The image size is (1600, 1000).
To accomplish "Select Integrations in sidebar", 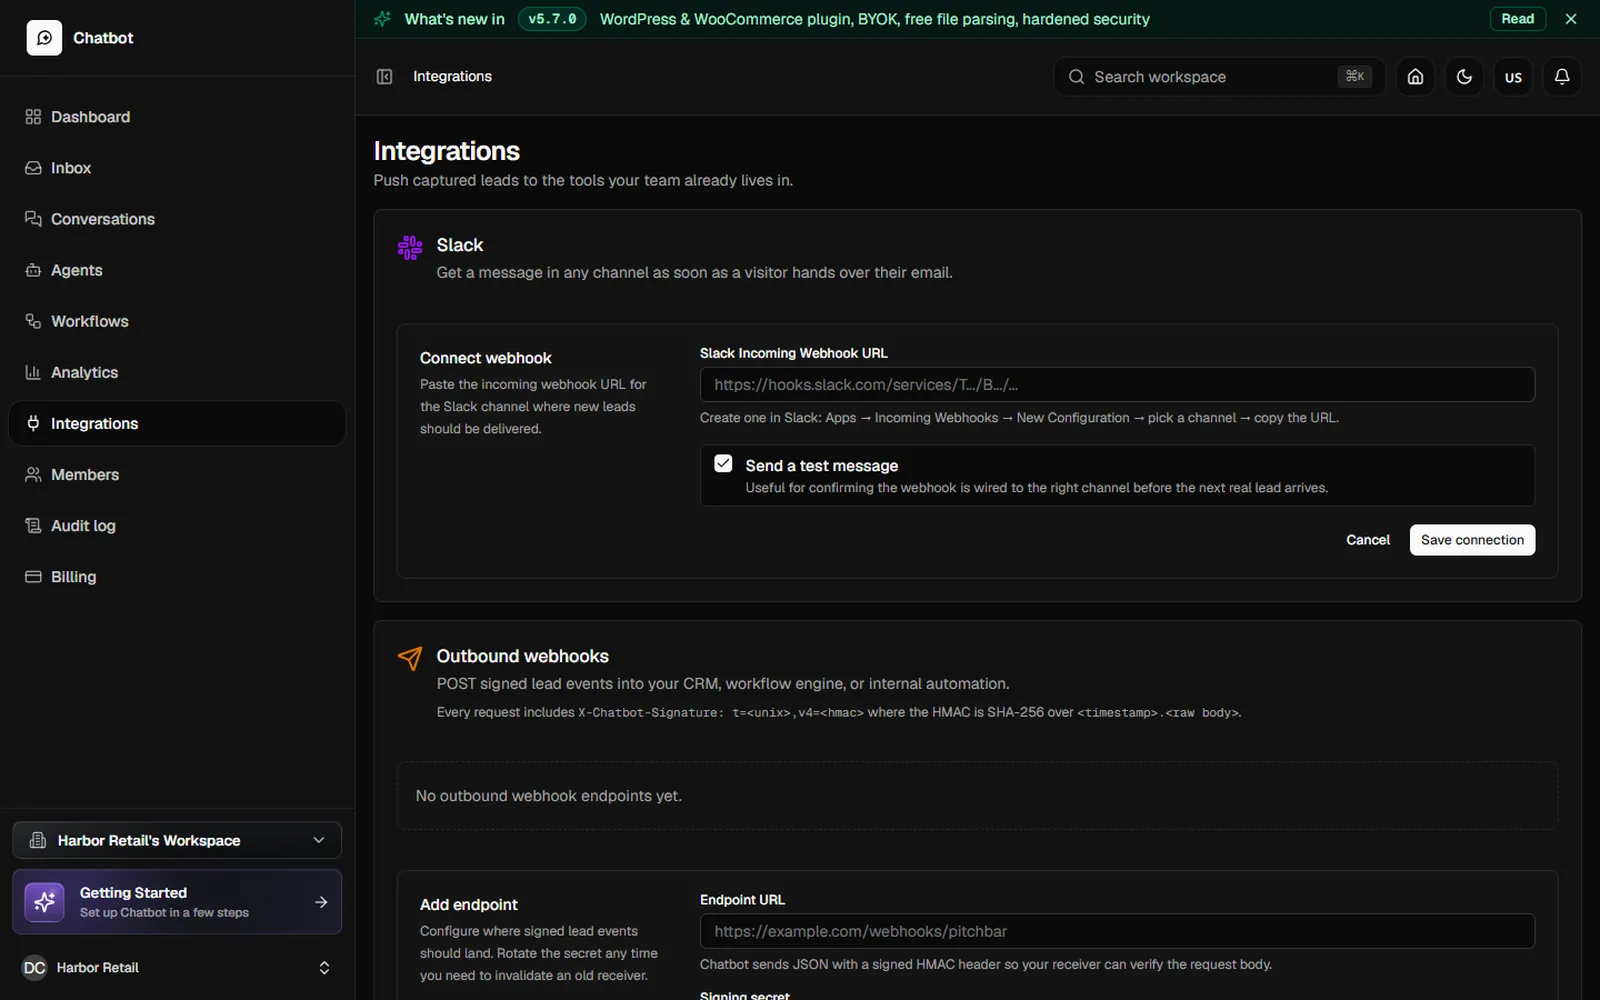I will 177,423.
